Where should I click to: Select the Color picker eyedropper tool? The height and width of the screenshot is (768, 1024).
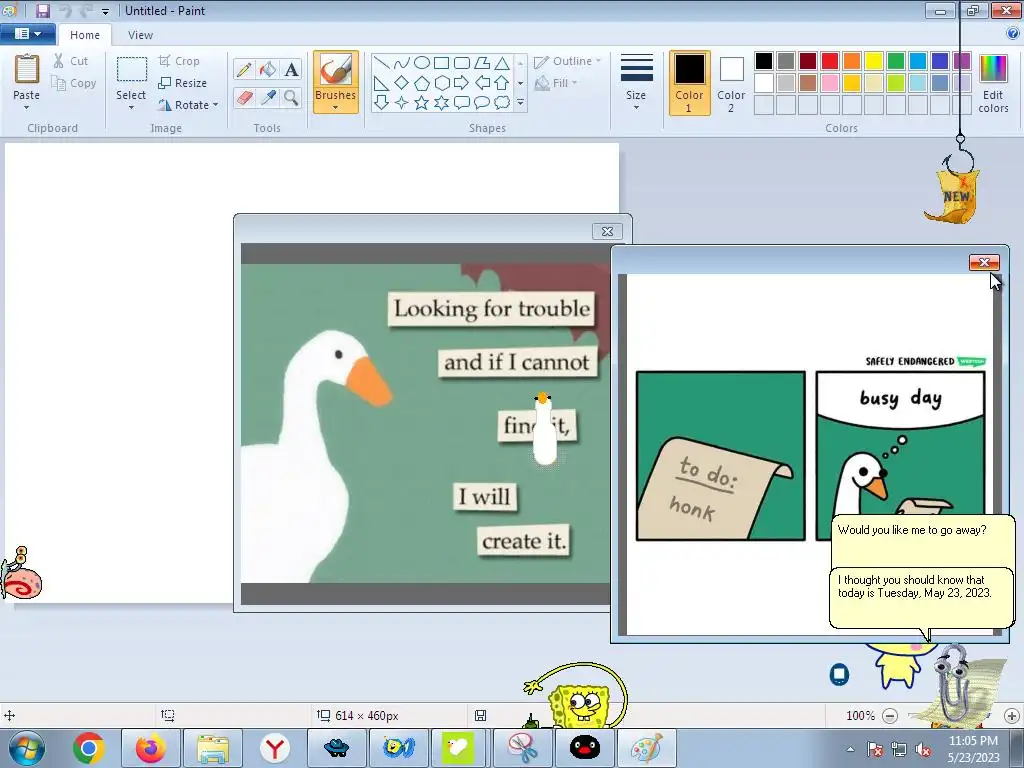pyautogui.click(x=268, y=98)
